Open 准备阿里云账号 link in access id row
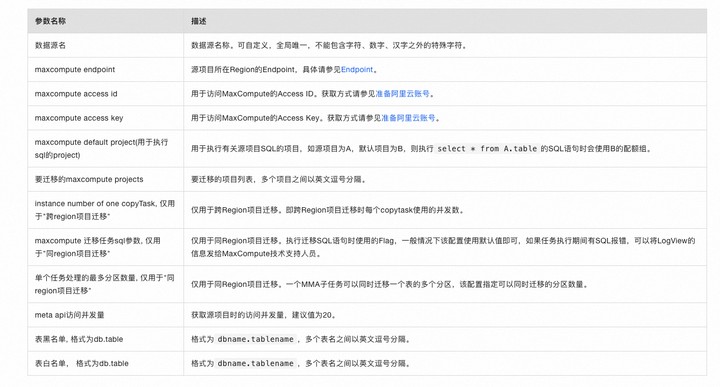This screenshot has height=387, width=720. pos(403,94)
